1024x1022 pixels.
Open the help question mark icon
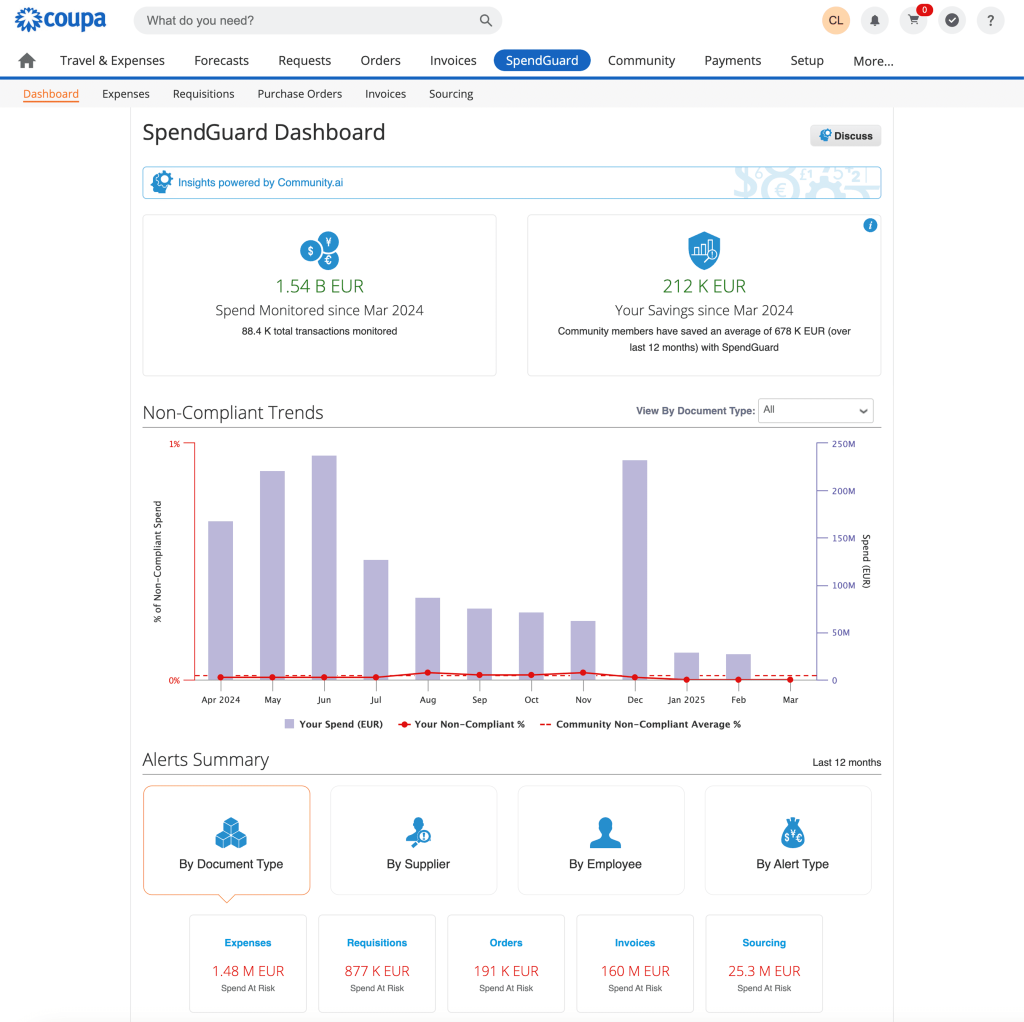(x=990, y=20)
